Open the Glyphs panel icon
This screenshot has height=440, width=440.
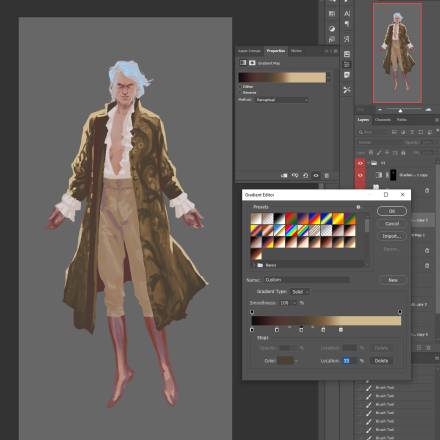347,39
